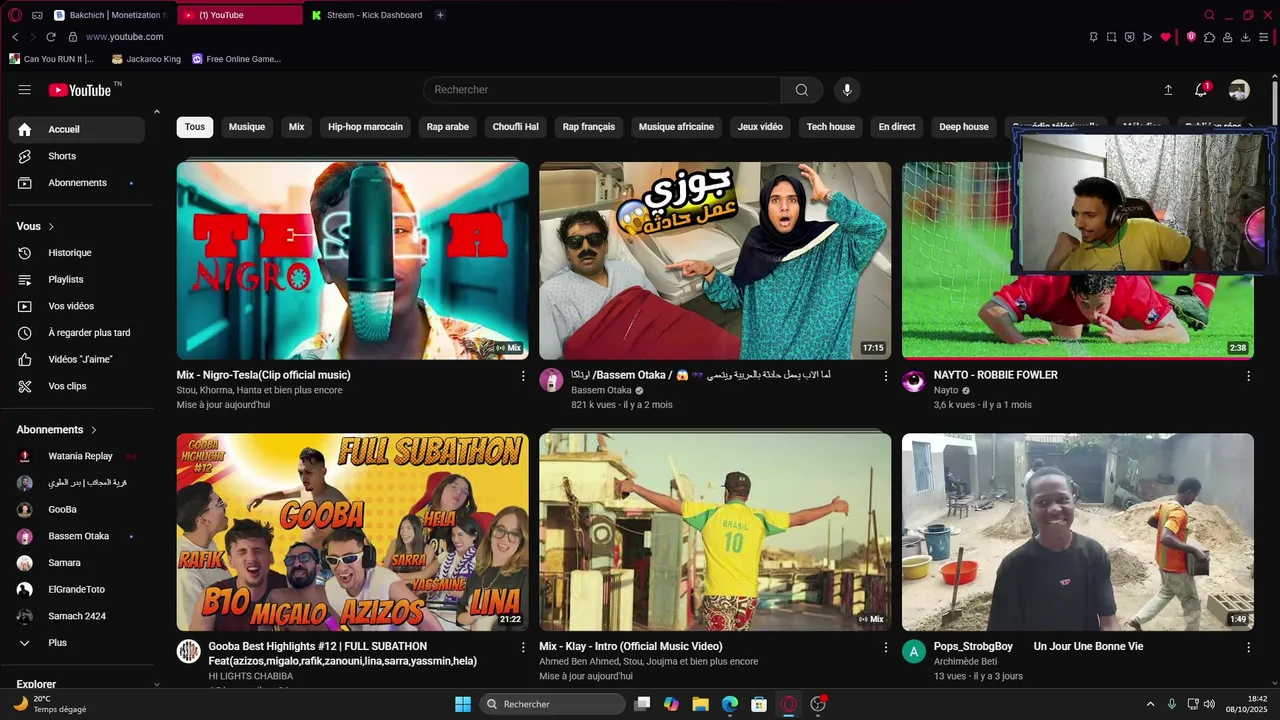Go back with the browser back arrow
This screenshot has height=720, width=1280.
click(15, 37)
